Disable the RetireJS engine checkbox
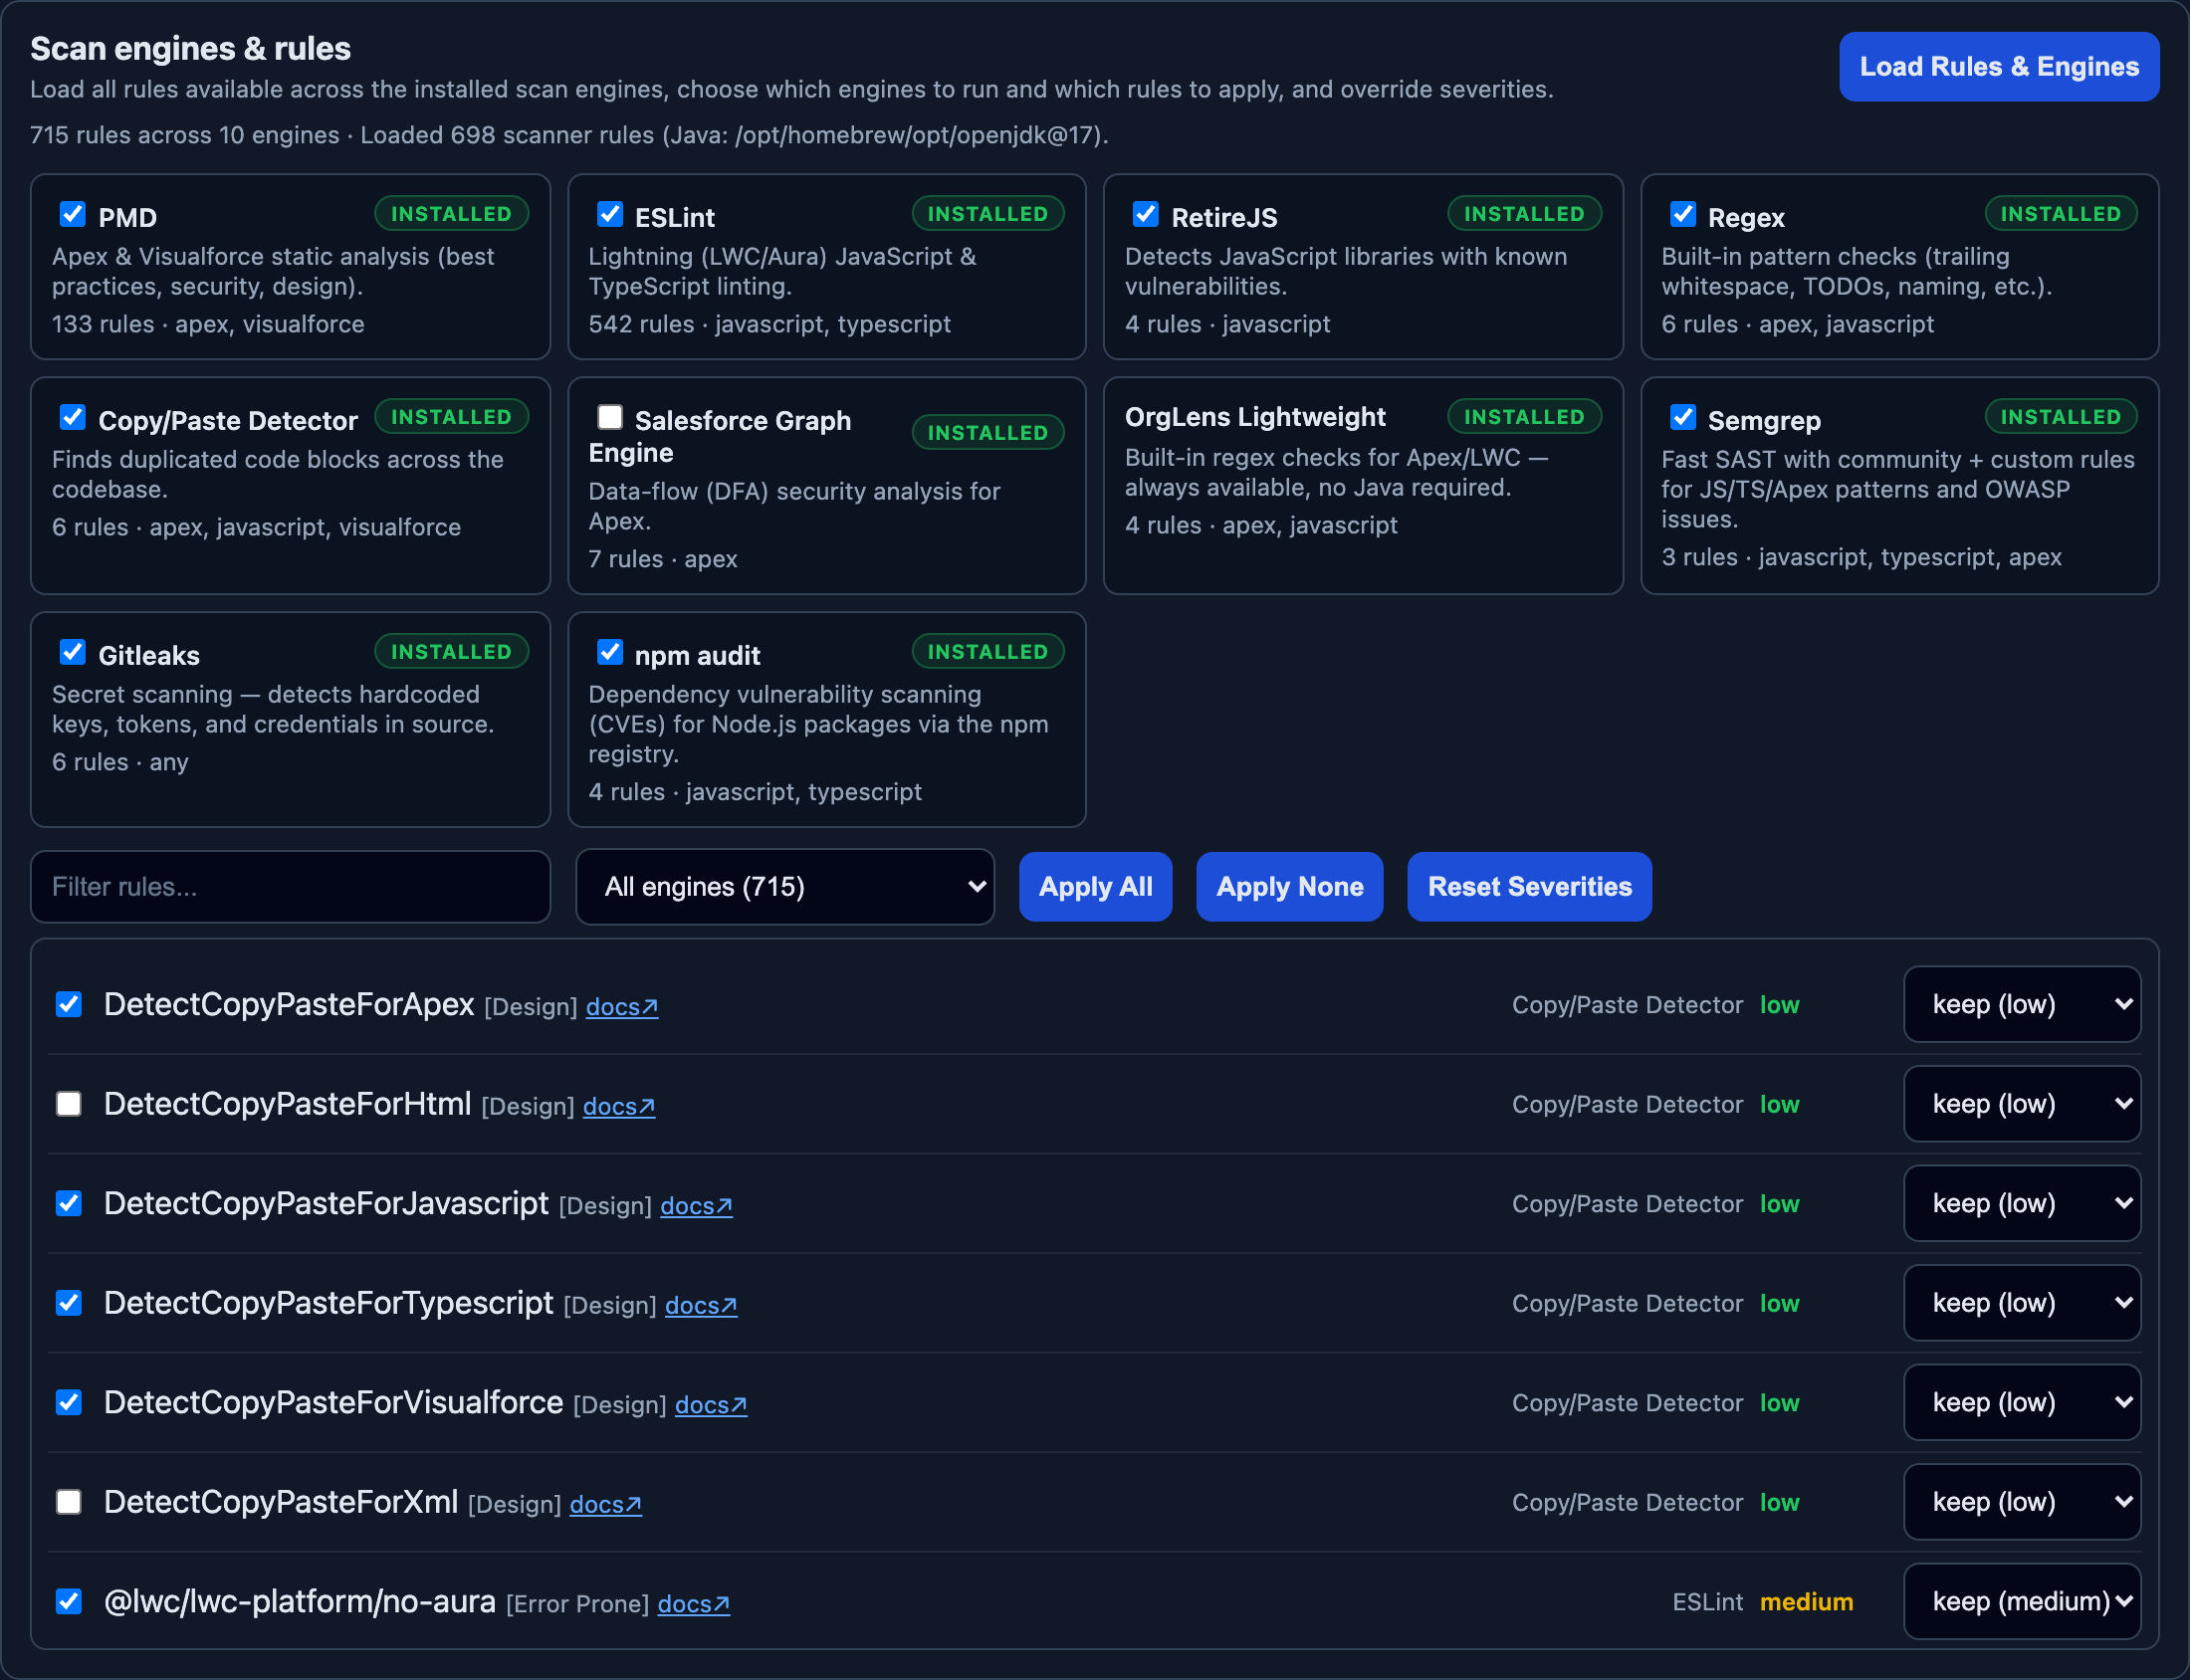The width and height of the screenshot is (2190, 1680). coord(1146,215)
